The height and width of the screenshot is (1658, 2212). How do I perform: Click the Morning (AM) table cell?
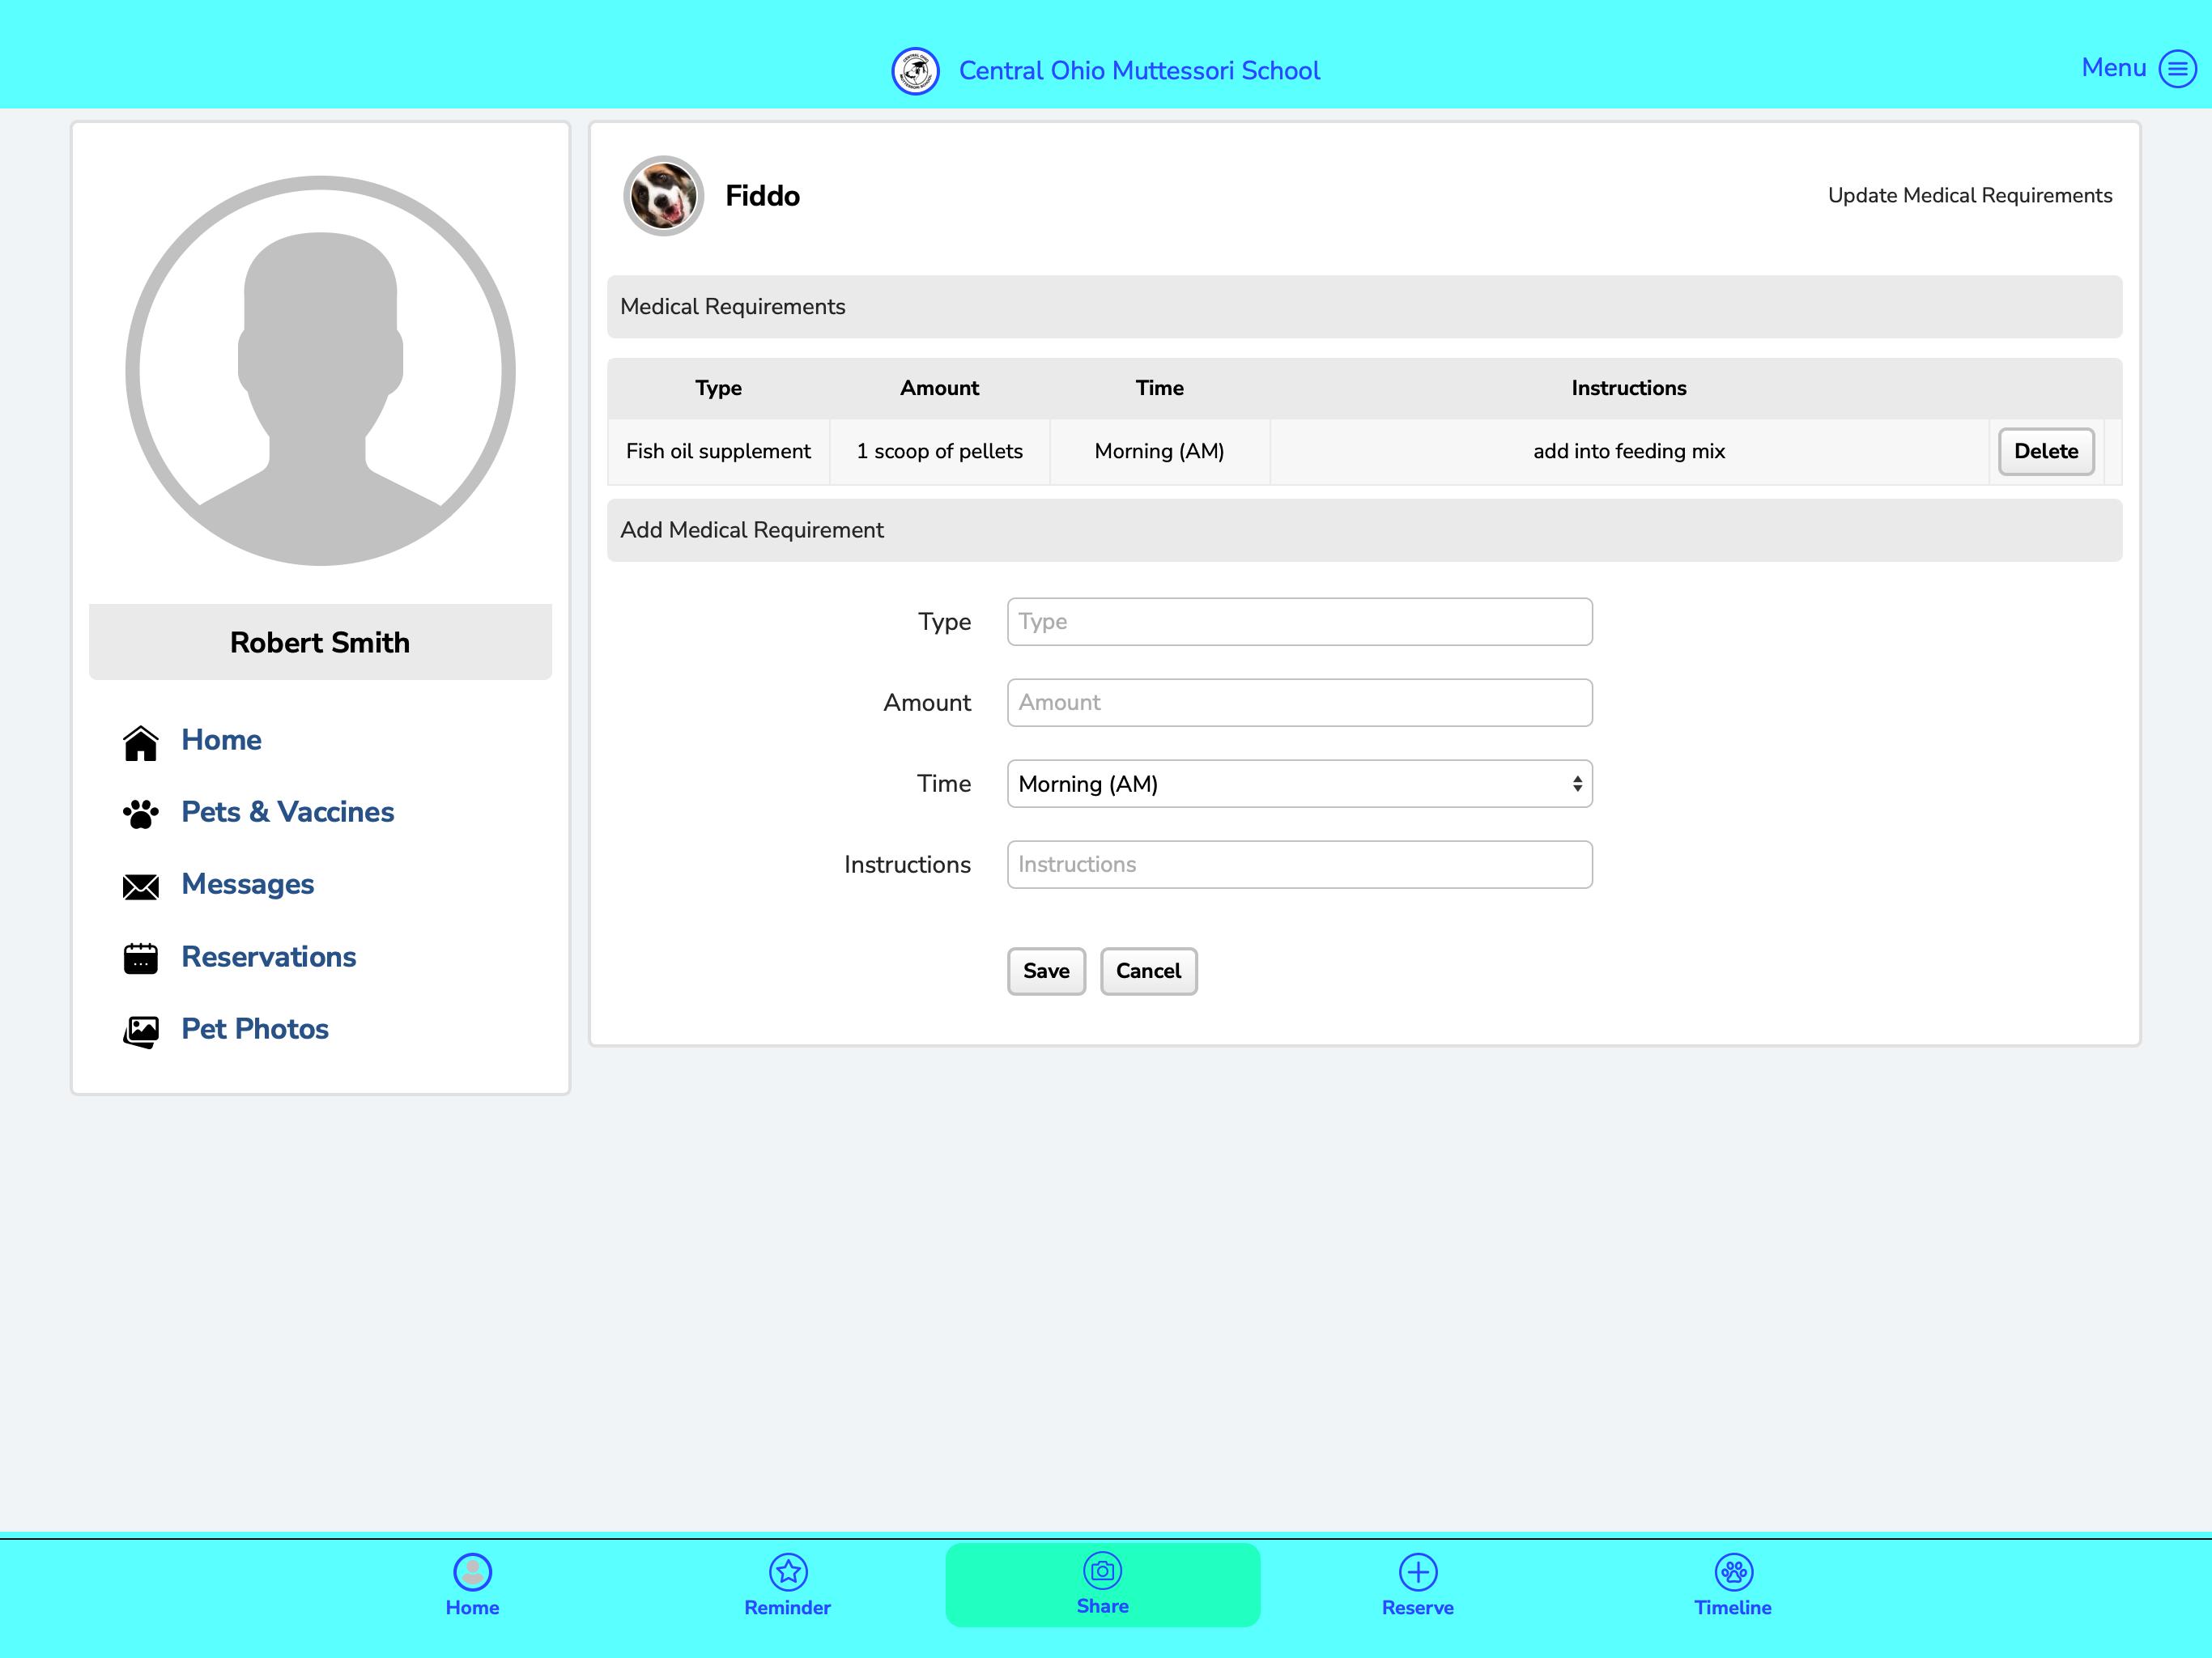click(1159, 451)
